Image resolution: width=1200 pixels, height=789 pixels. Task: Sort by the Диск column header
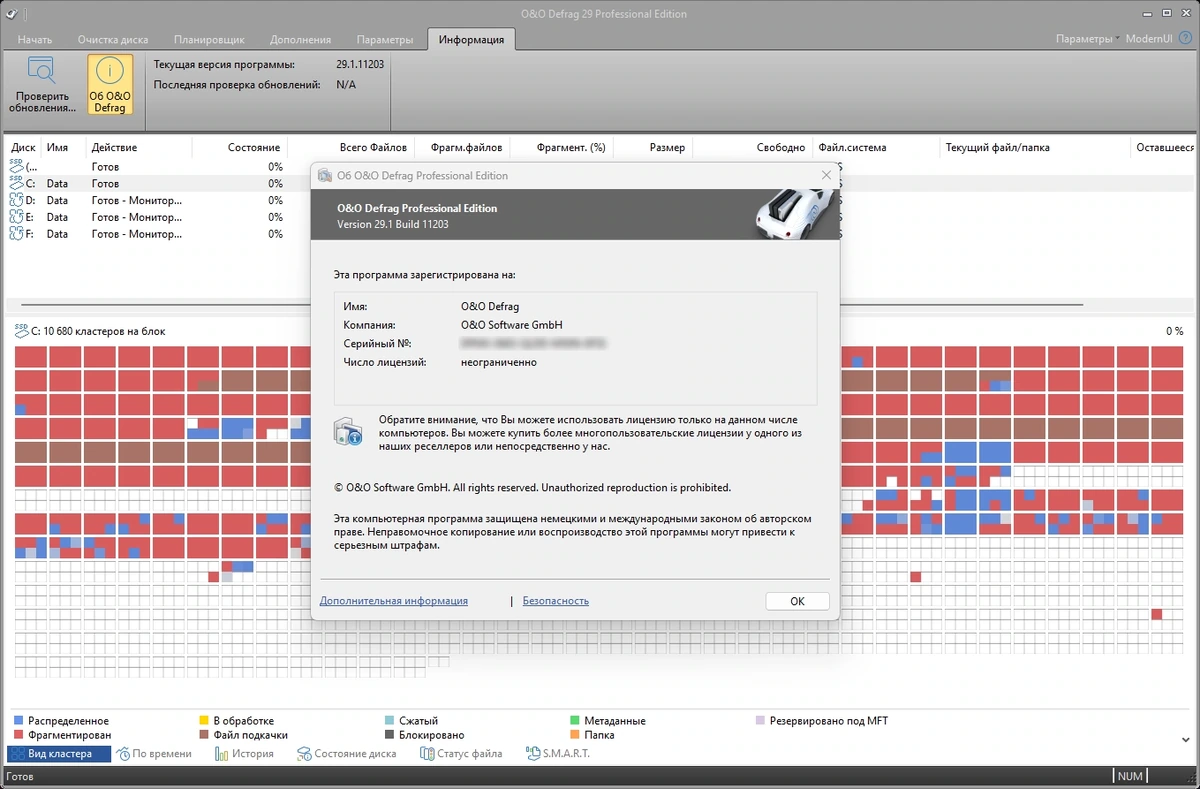23,147
